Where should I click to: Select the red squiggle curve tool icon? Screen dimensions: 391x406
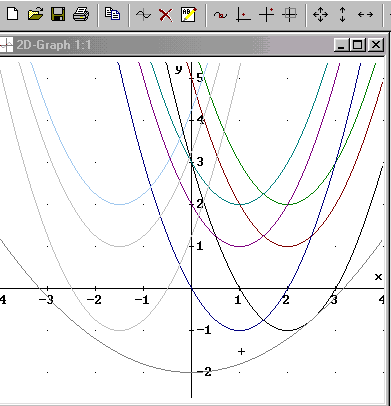(220, 15)
